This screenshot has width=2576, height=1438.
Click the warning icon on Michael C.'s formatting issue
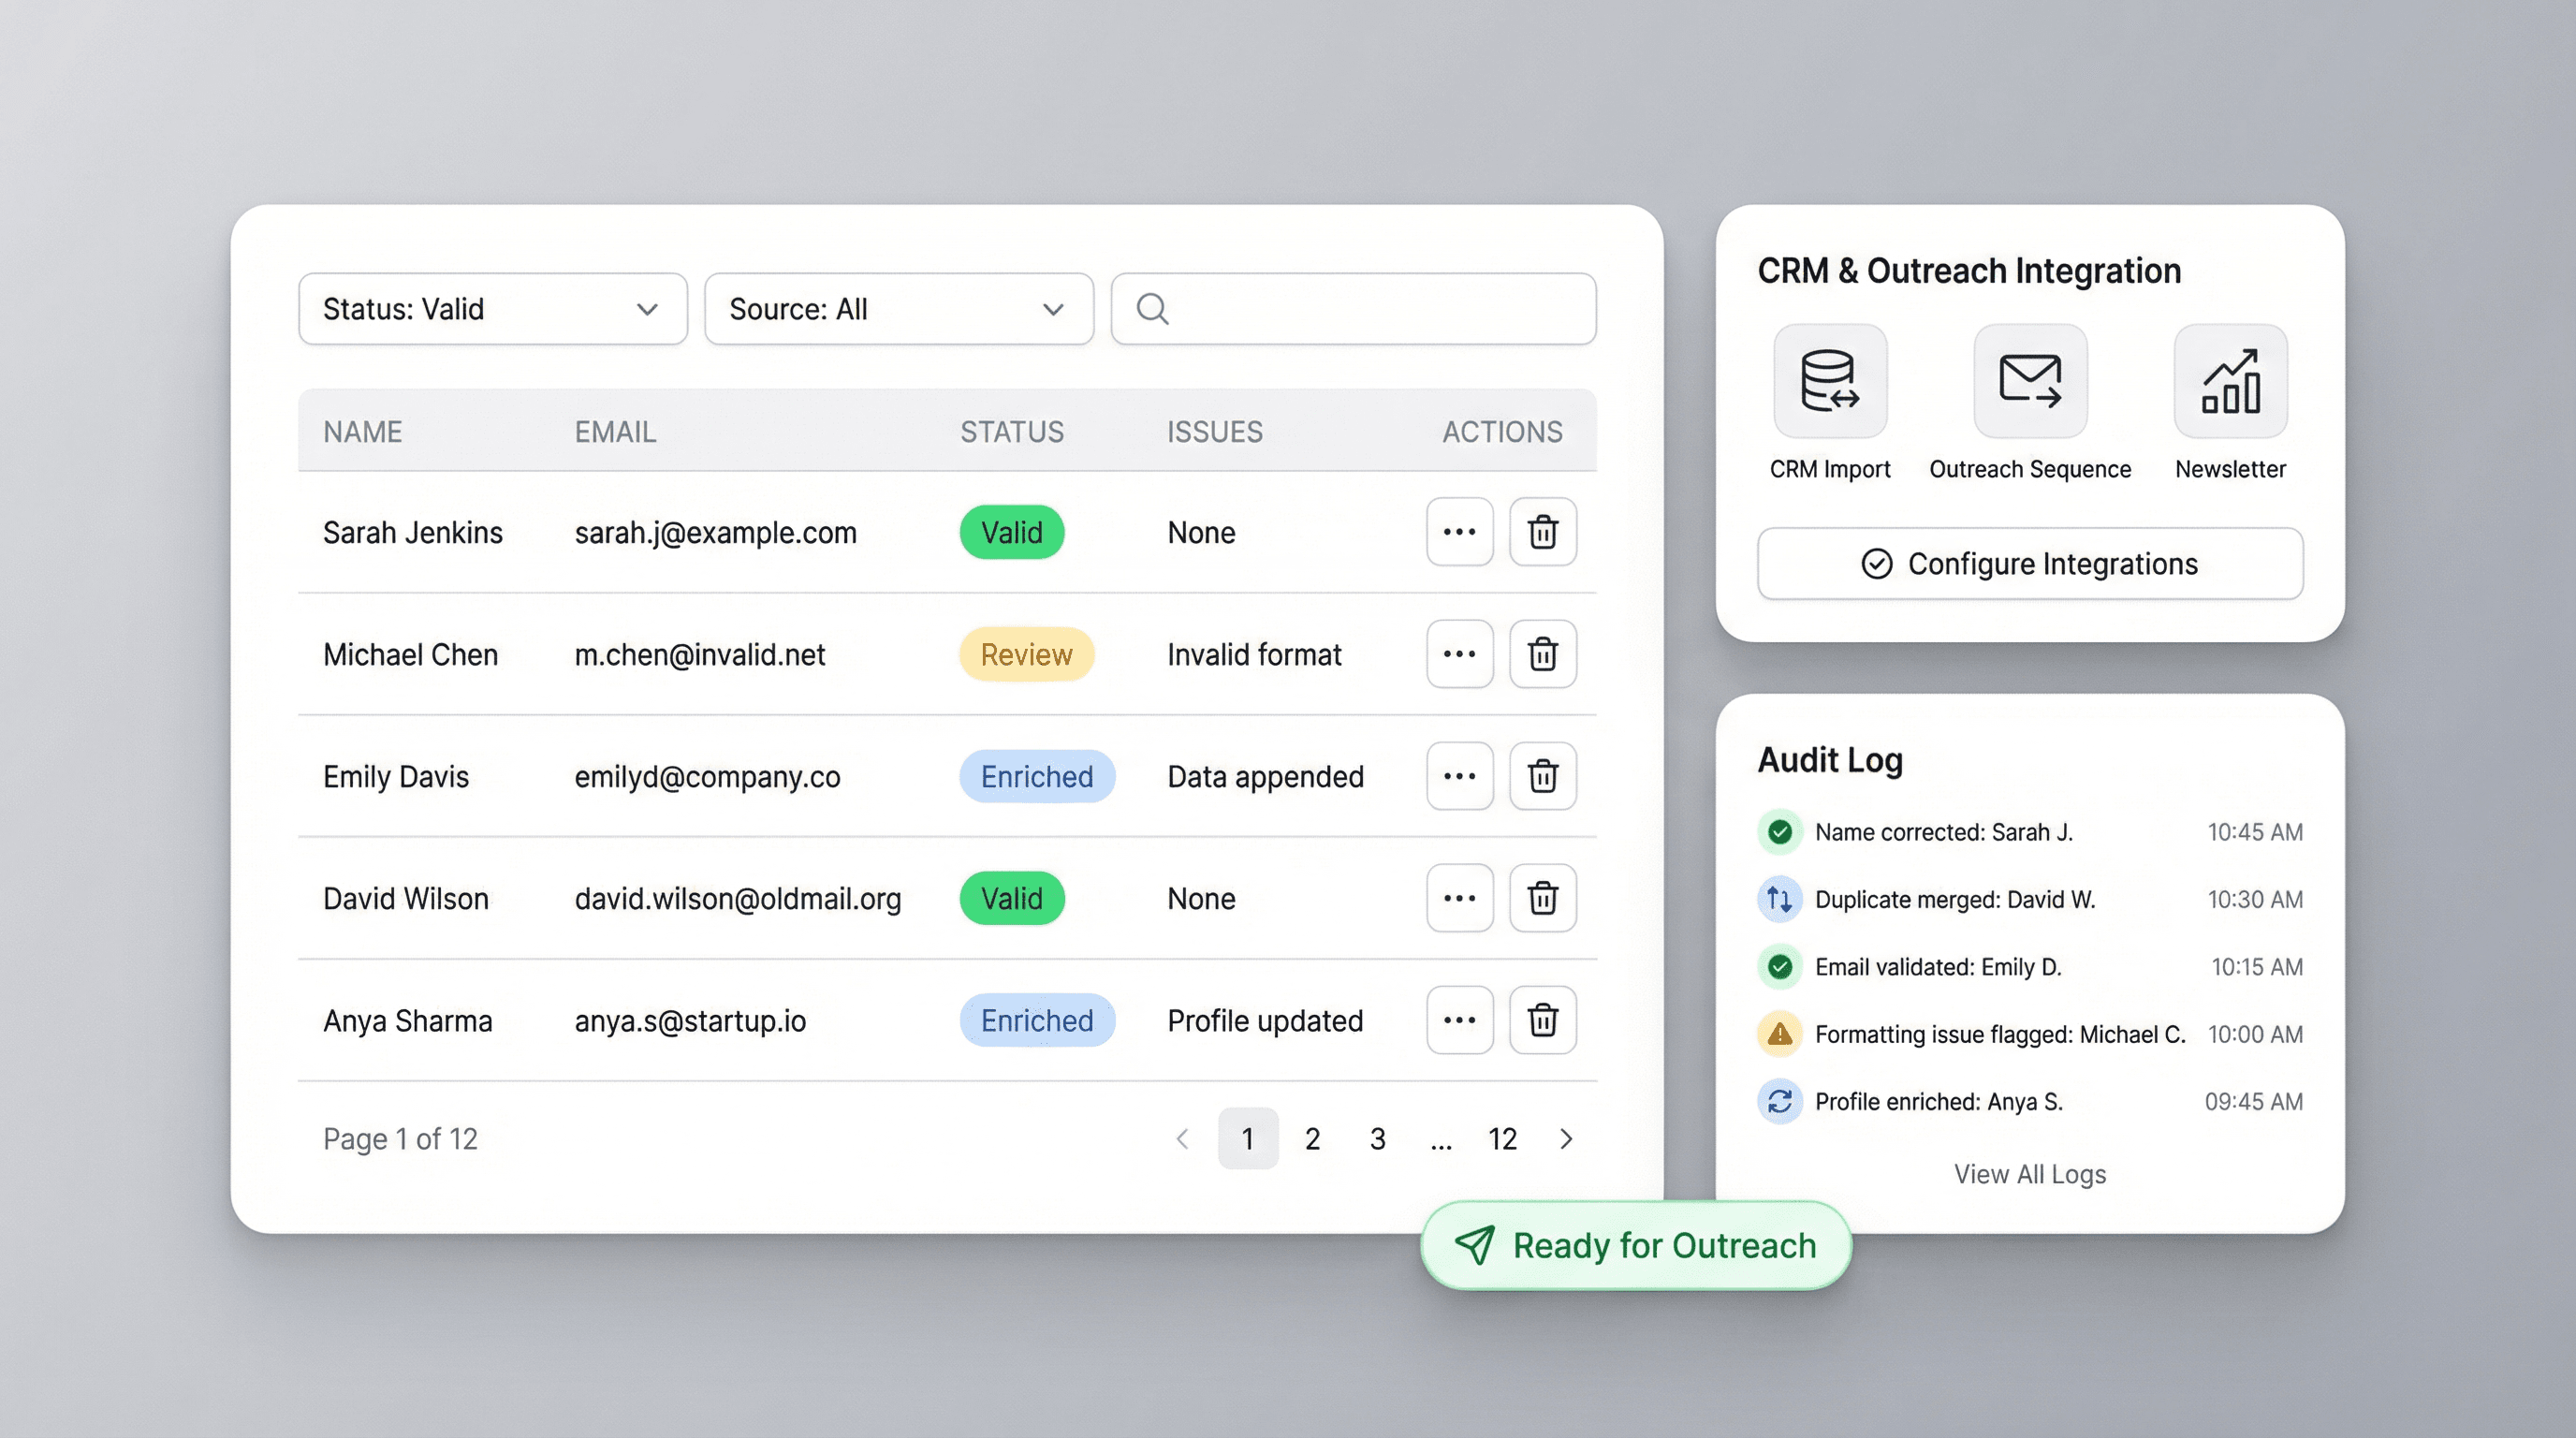[x=1779, y=1034]
